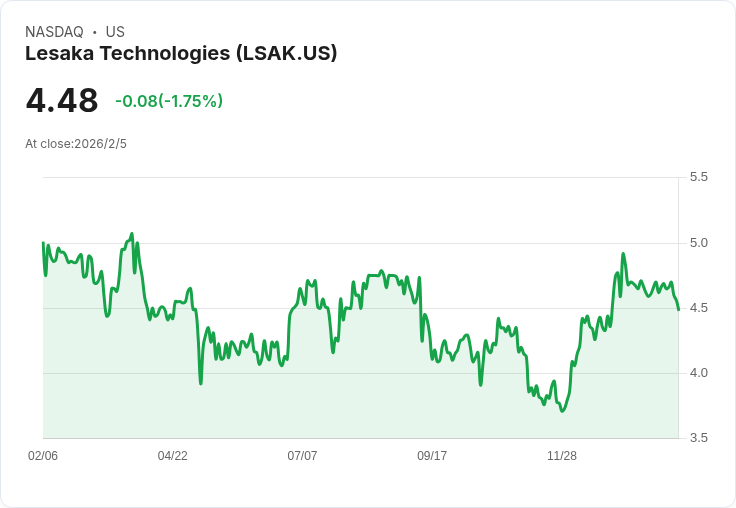Click the 09/17 date axis label
Viewport: 736px width, 508px height.
432,456
